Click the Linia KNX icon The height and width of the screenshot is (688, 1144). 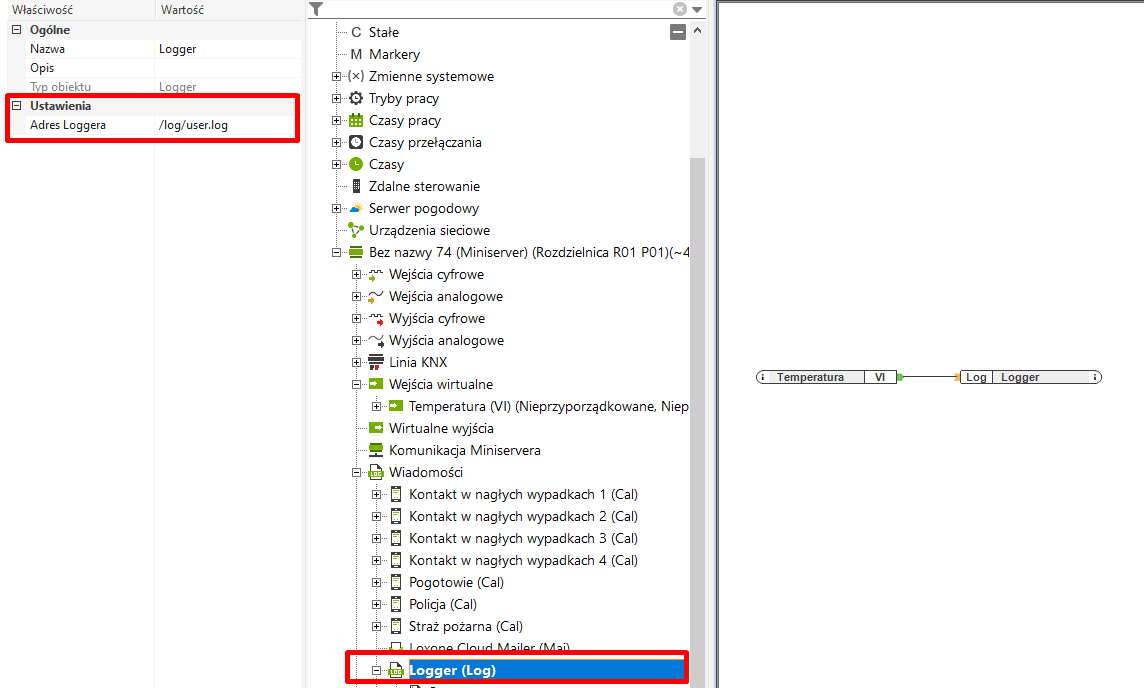tap(376, 362)
